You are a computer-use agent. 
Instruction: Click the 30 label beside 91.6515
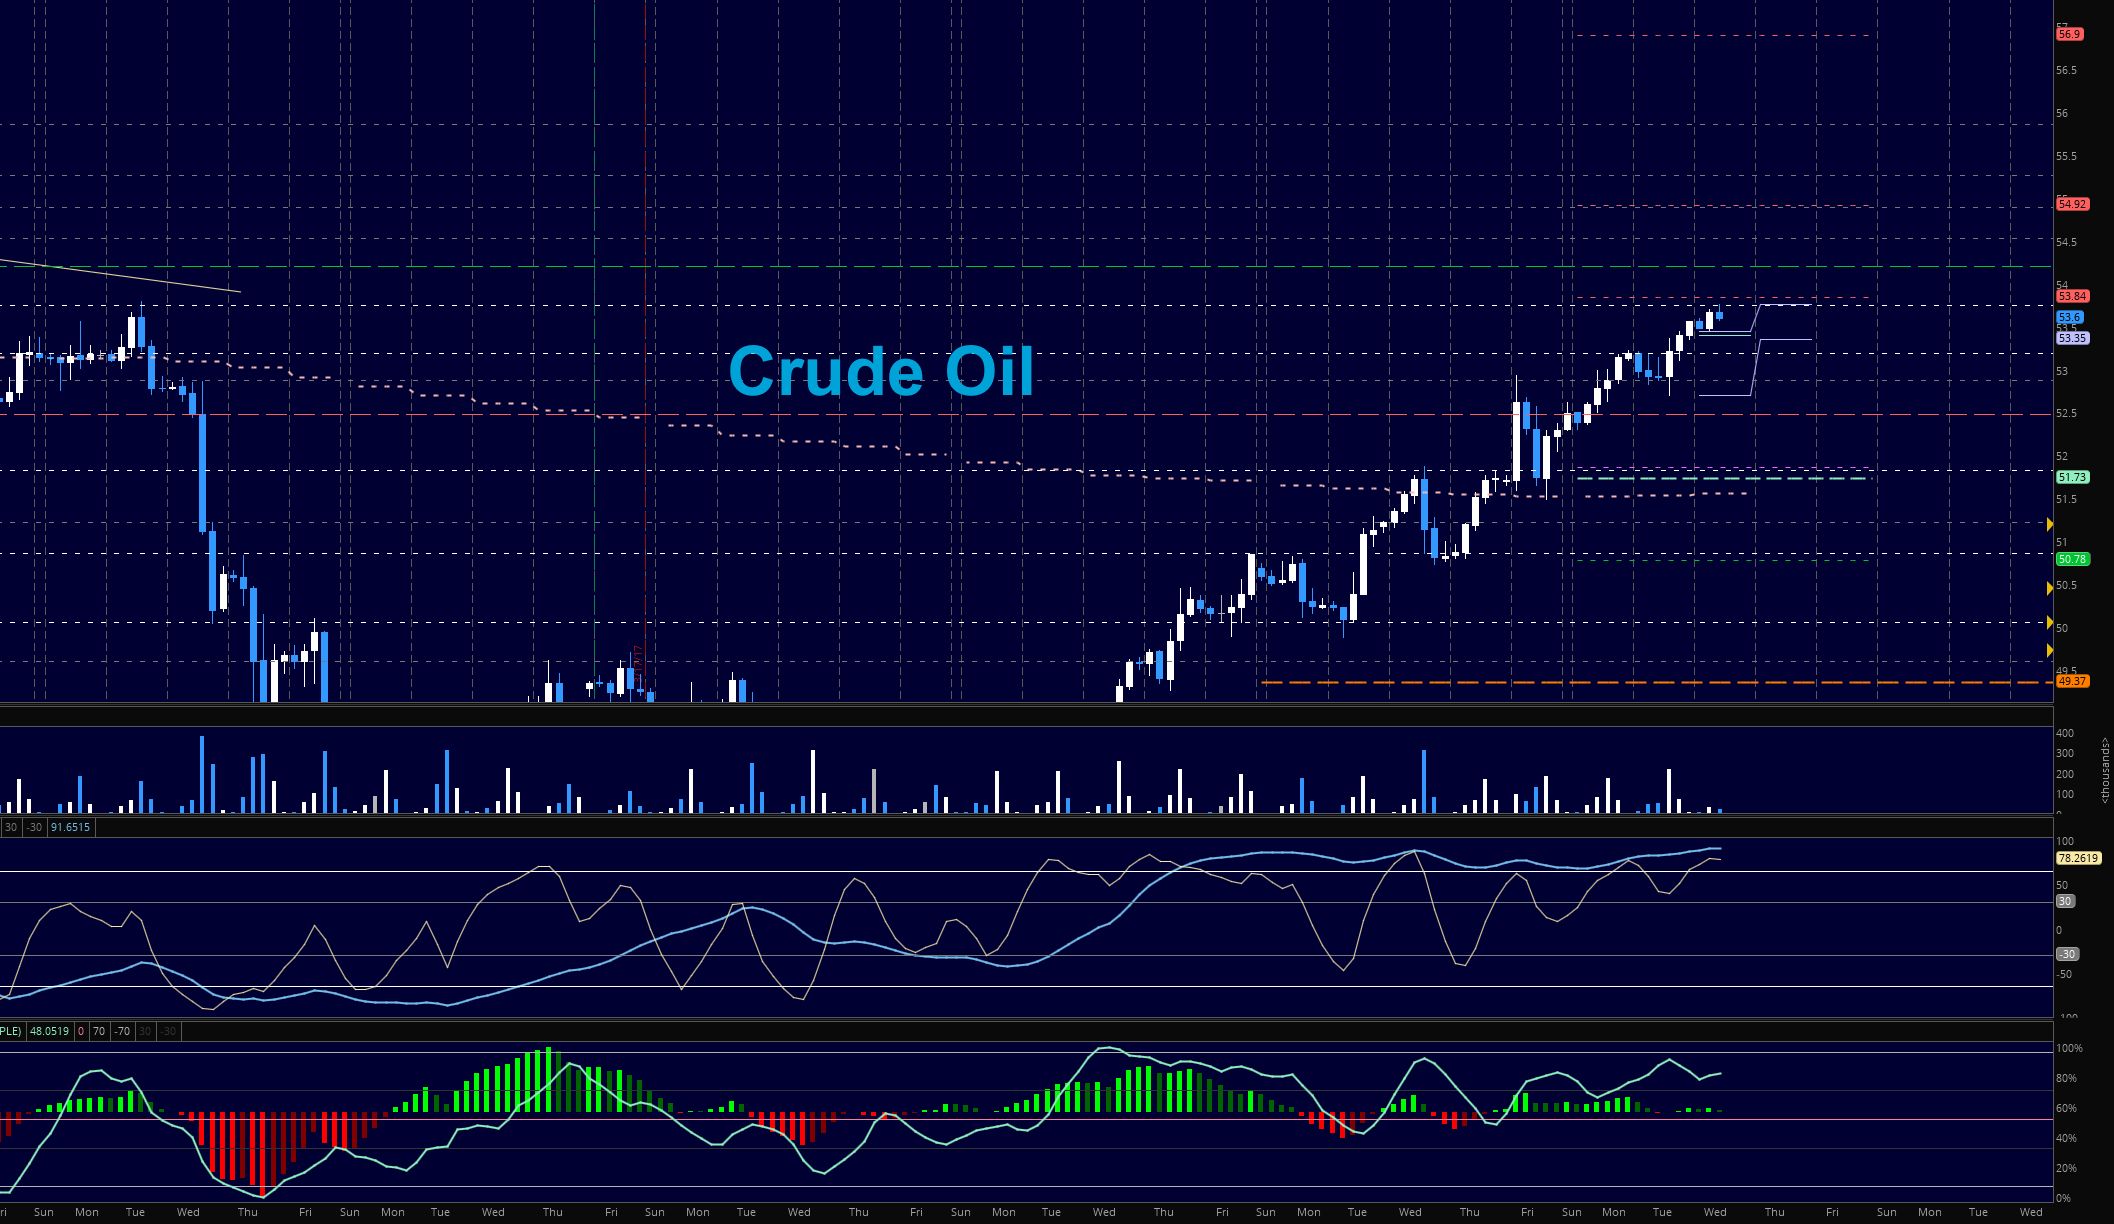[x=11, y=827]
